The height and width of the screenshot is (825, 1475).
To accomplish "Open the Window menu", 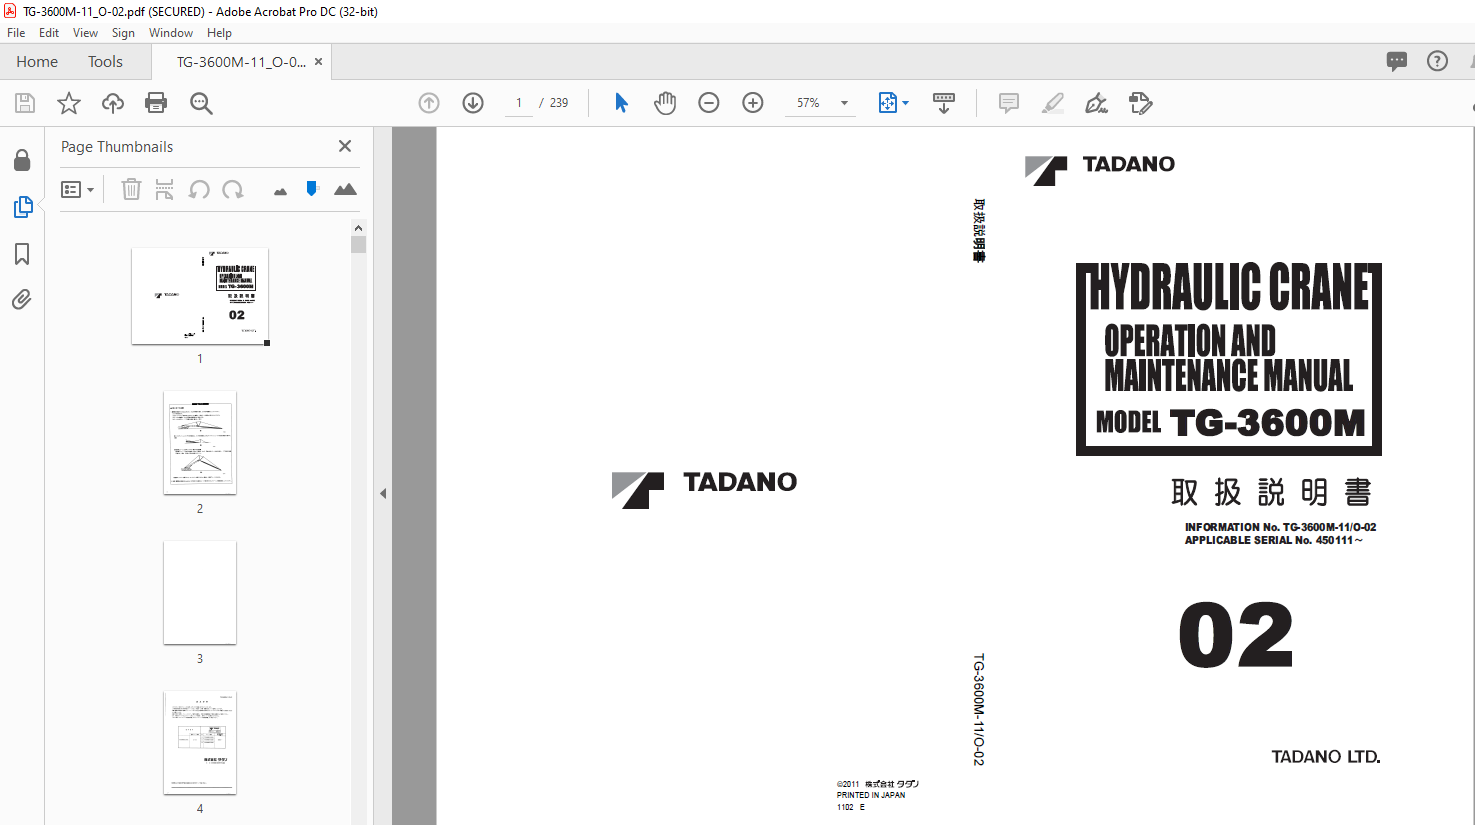I will tap(171, 33).
